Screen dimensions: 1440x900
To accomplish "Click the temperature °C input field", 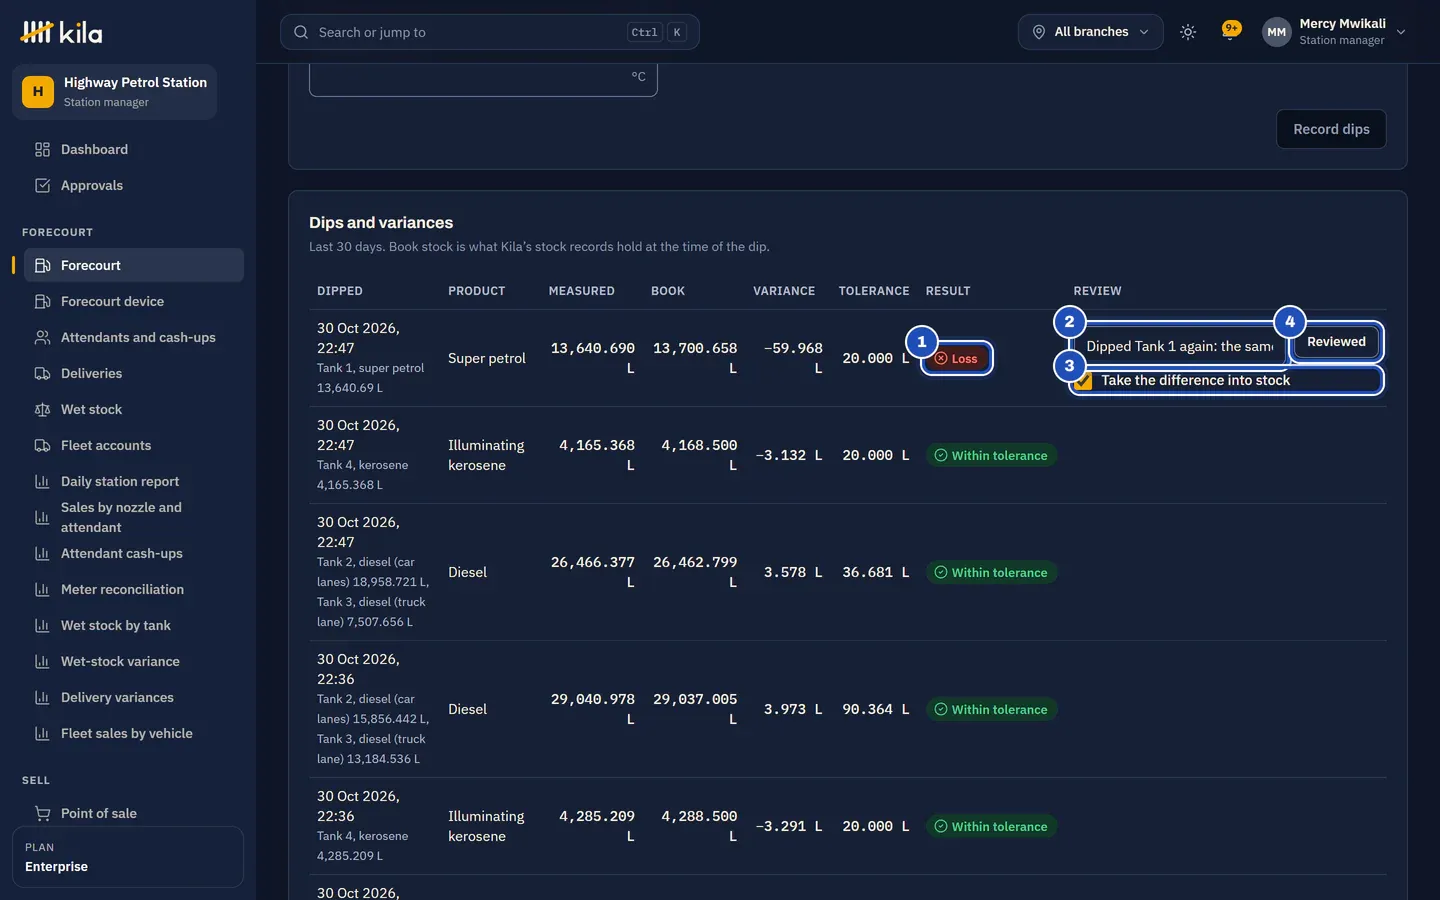I will coord(483,79).
